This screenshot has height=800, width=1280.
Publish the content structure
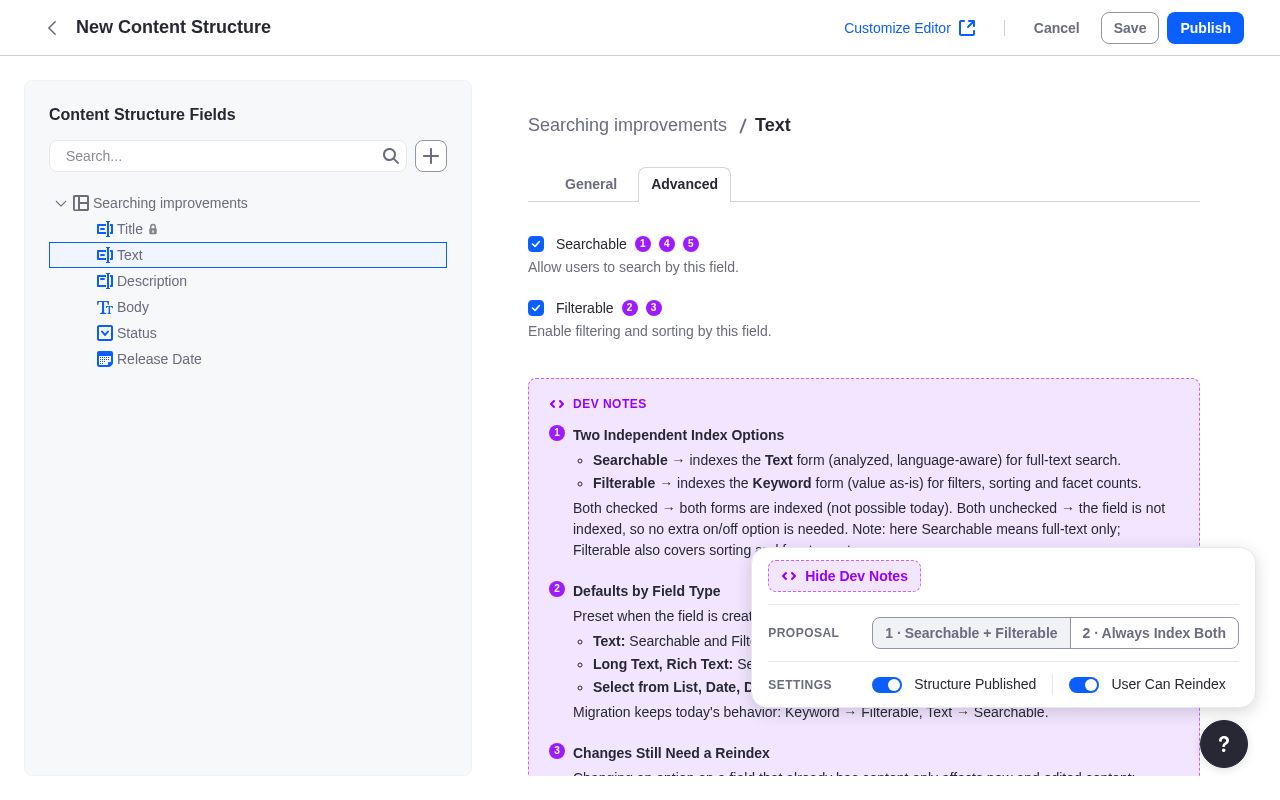pos(1205,28)
